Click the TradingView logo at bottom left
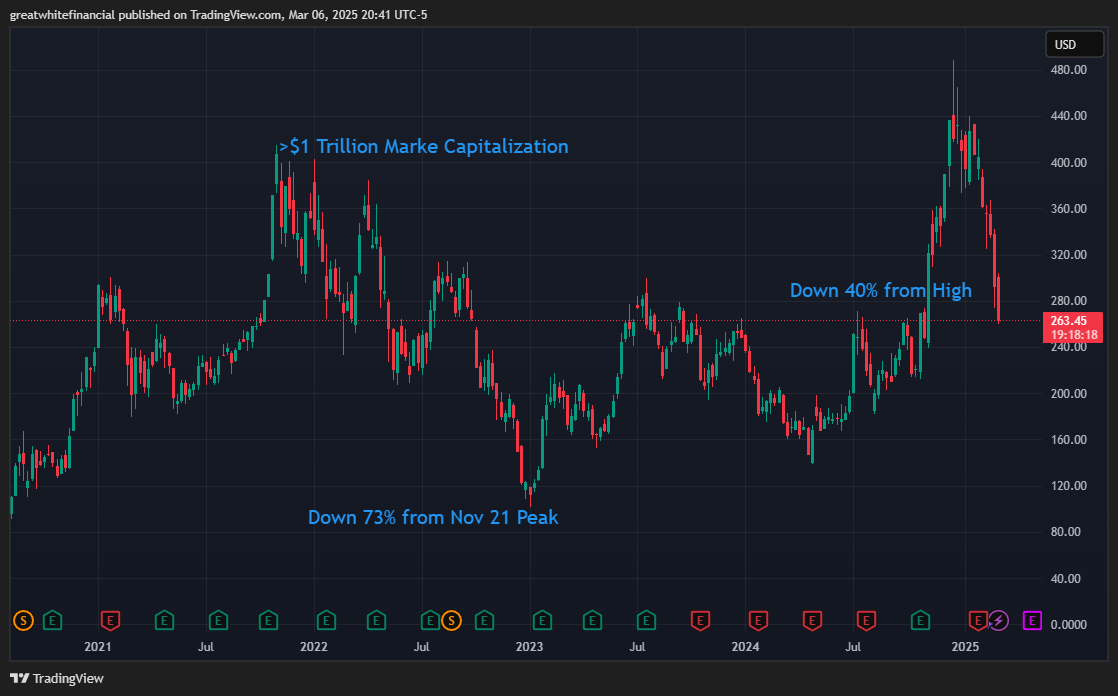Screen dimensions: 1118x696 [57, 678]
